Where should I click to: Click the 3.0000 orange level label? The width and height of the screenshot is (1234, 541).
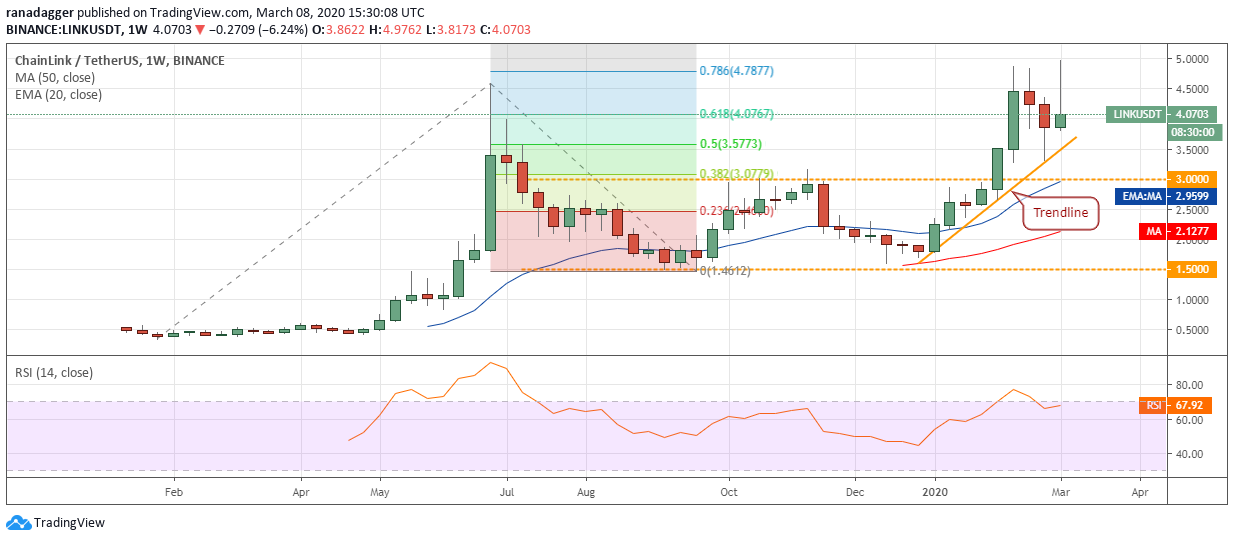1194,180
